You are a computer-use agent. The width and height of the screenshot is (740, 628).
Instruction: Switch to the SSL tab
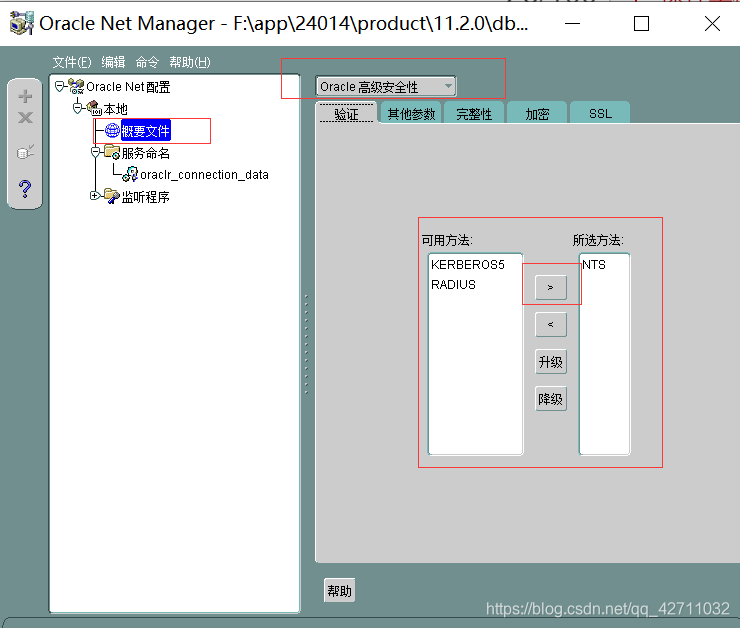click(600, 113)
